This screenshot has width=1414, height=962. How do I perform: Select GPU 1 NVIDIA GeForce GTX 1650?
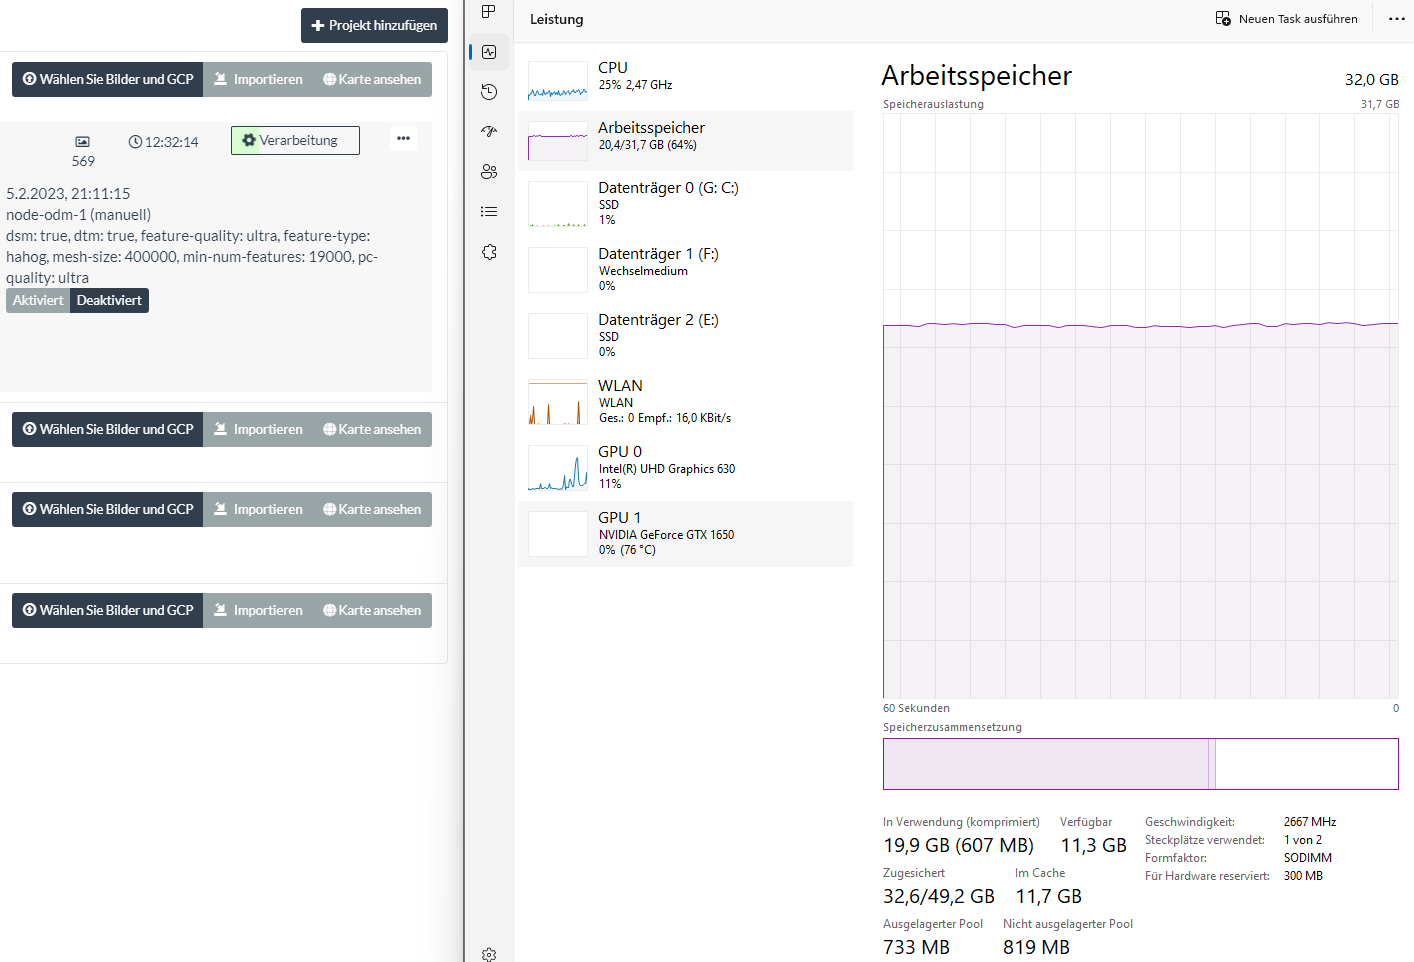pos(685,534)
